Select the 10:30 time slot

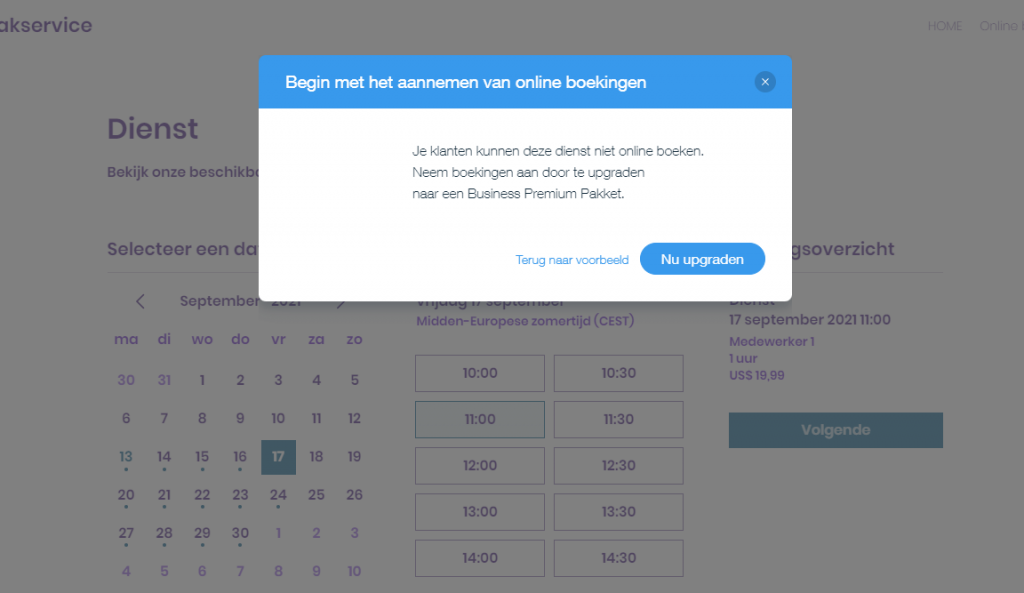pos(618,373)
